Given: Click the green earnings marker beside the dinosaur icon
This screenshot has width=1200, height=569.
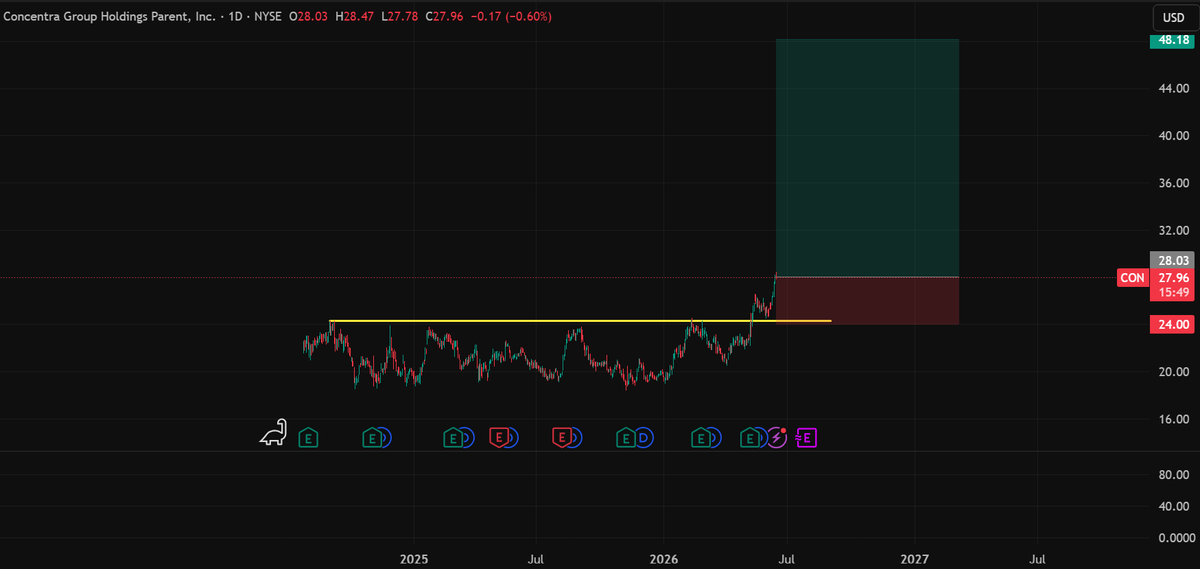Looking at the screenshot, I should click(309, 437).
